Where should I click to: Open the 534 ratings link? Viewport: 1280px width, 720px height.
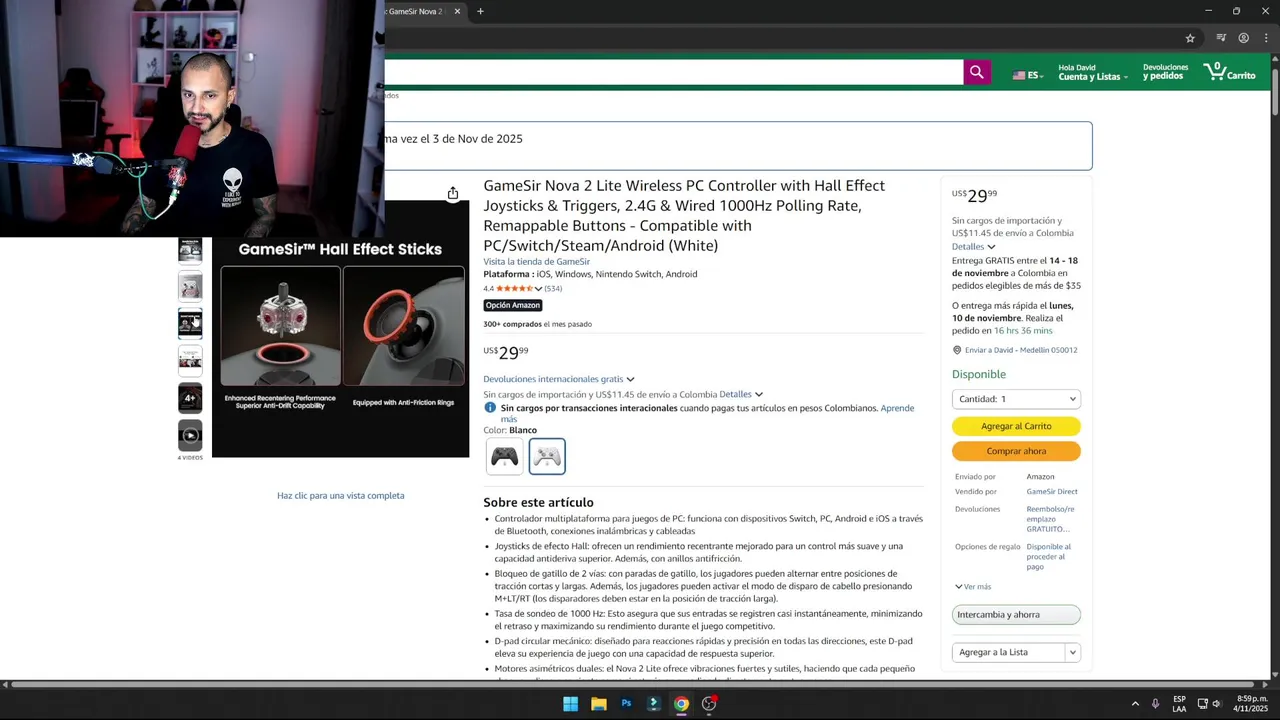[553, 289]
